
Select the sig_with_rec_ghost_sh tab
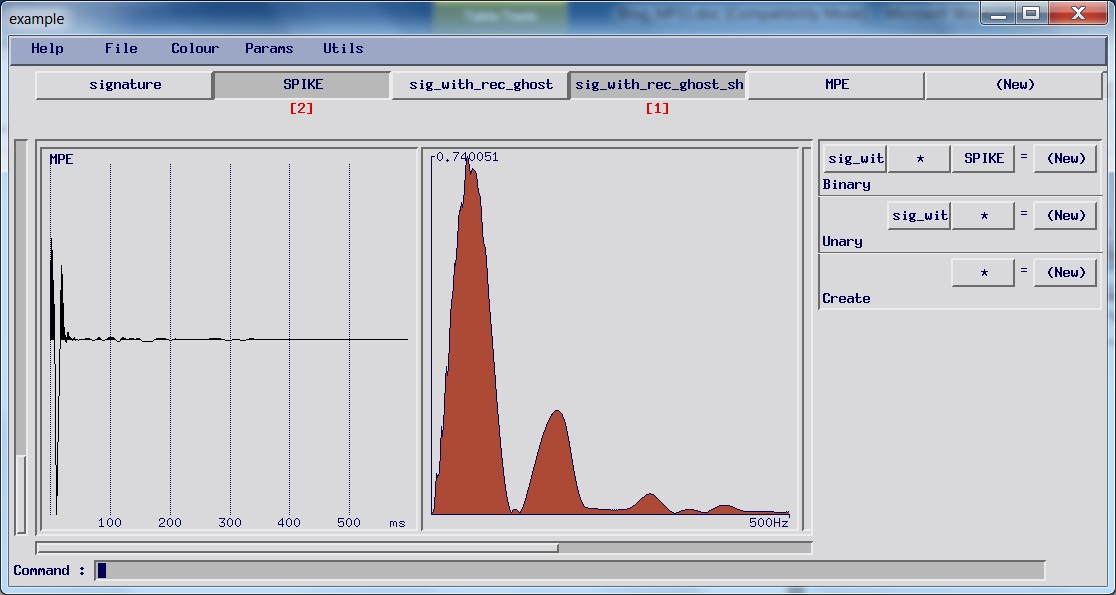coord(657,85)
